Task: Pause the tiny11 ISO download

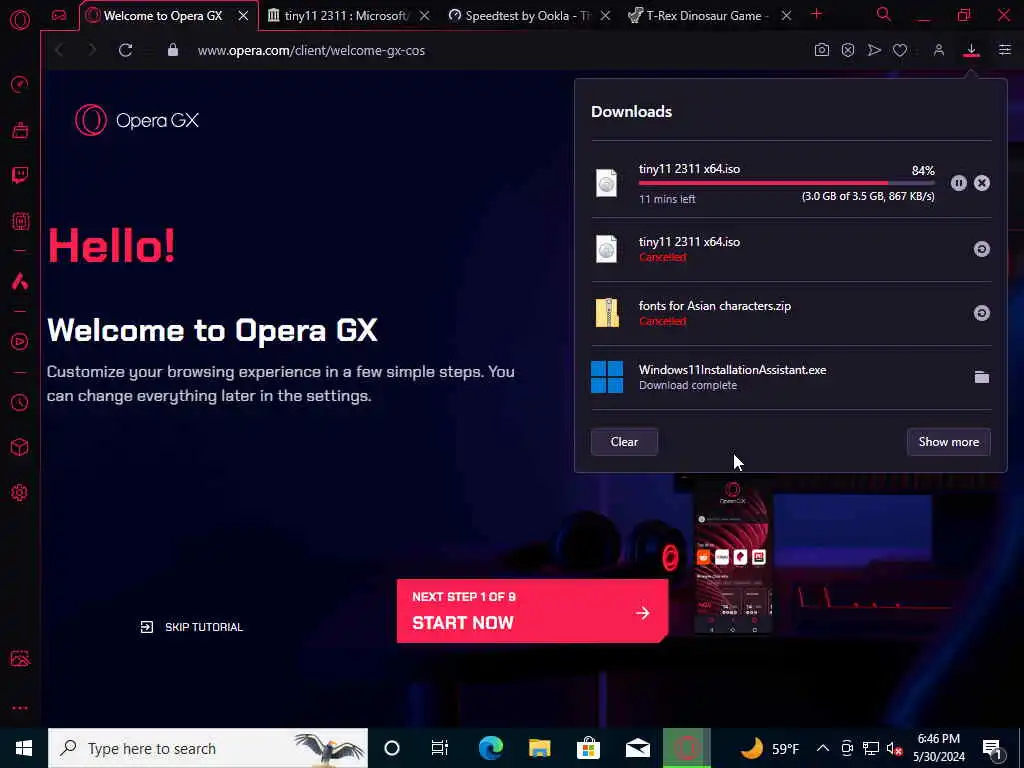Action: 958,183
